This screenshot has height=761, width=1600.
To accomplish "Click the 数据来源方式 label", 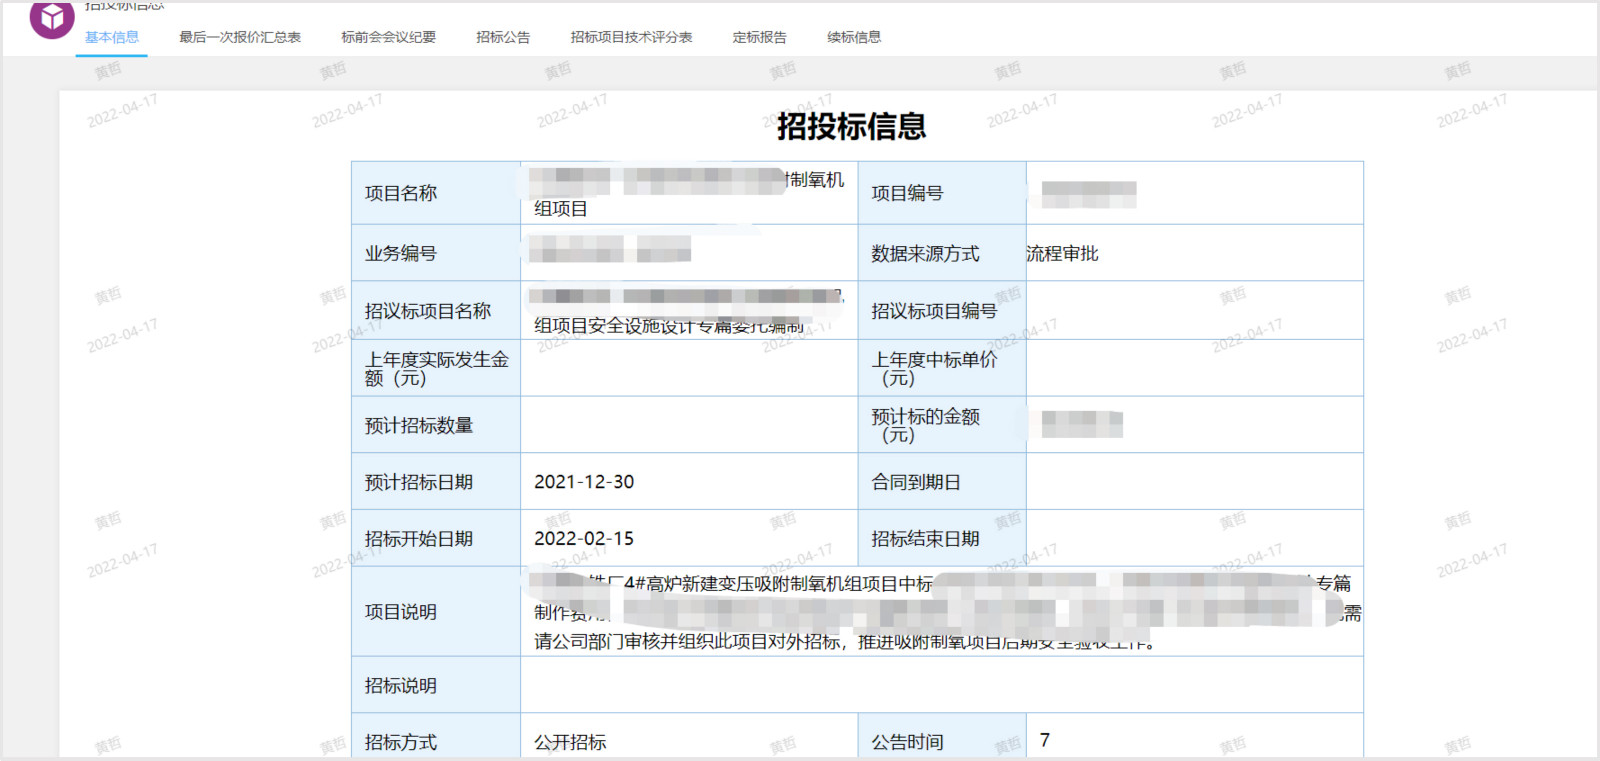I will pyautogui.click(x=925, y=254).
